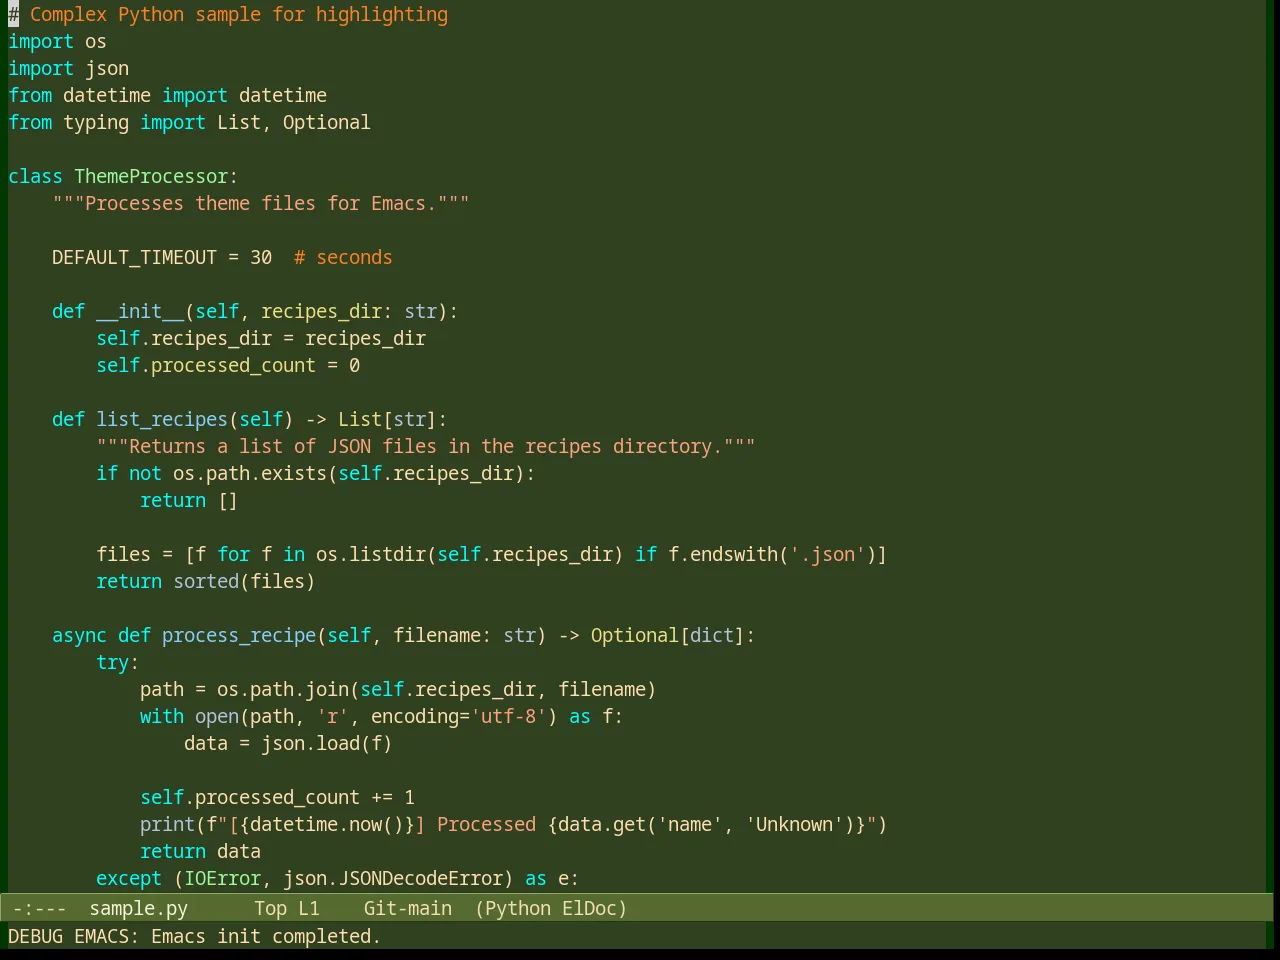Place cursor on the 'import json' line
This screenshot has width=1280, height=960.
pyautogui.click(x=68, y=68)
